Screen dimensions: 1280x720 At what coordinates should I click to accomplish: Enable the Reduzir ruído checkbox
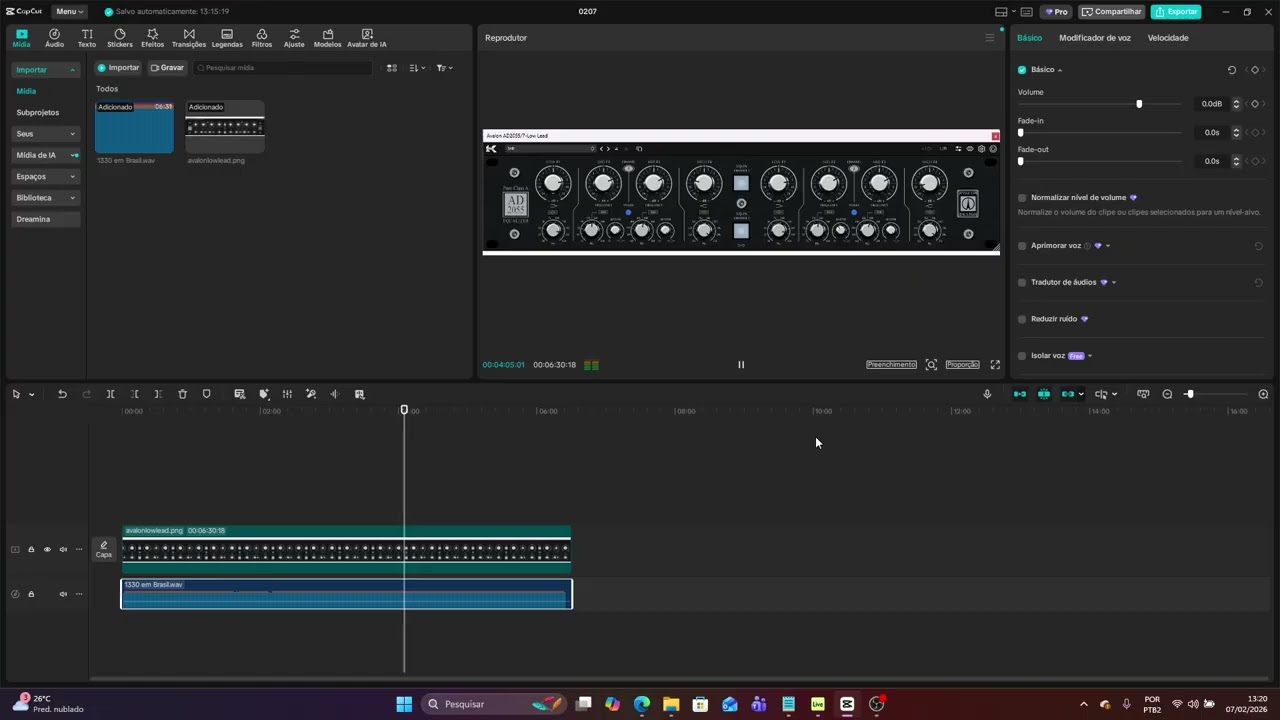coord(1022,319)
